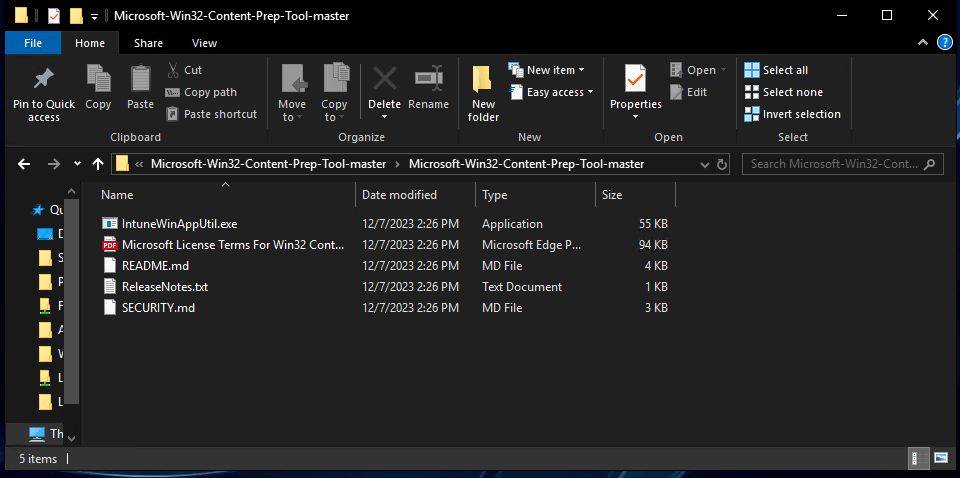This screenshot has width=960, height=478.
Task: Click Paste shortcut in ribbon
Action: pyautogui.click(x=212, y=114)
